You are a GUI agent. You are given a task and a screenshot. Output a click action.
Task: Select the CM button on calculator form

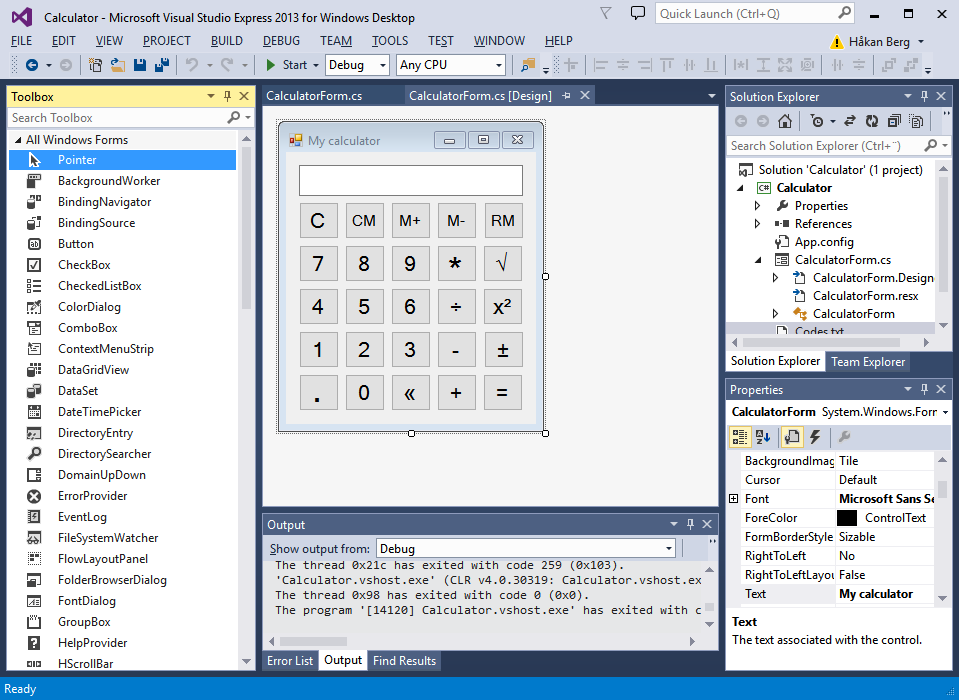pos(364,221)
